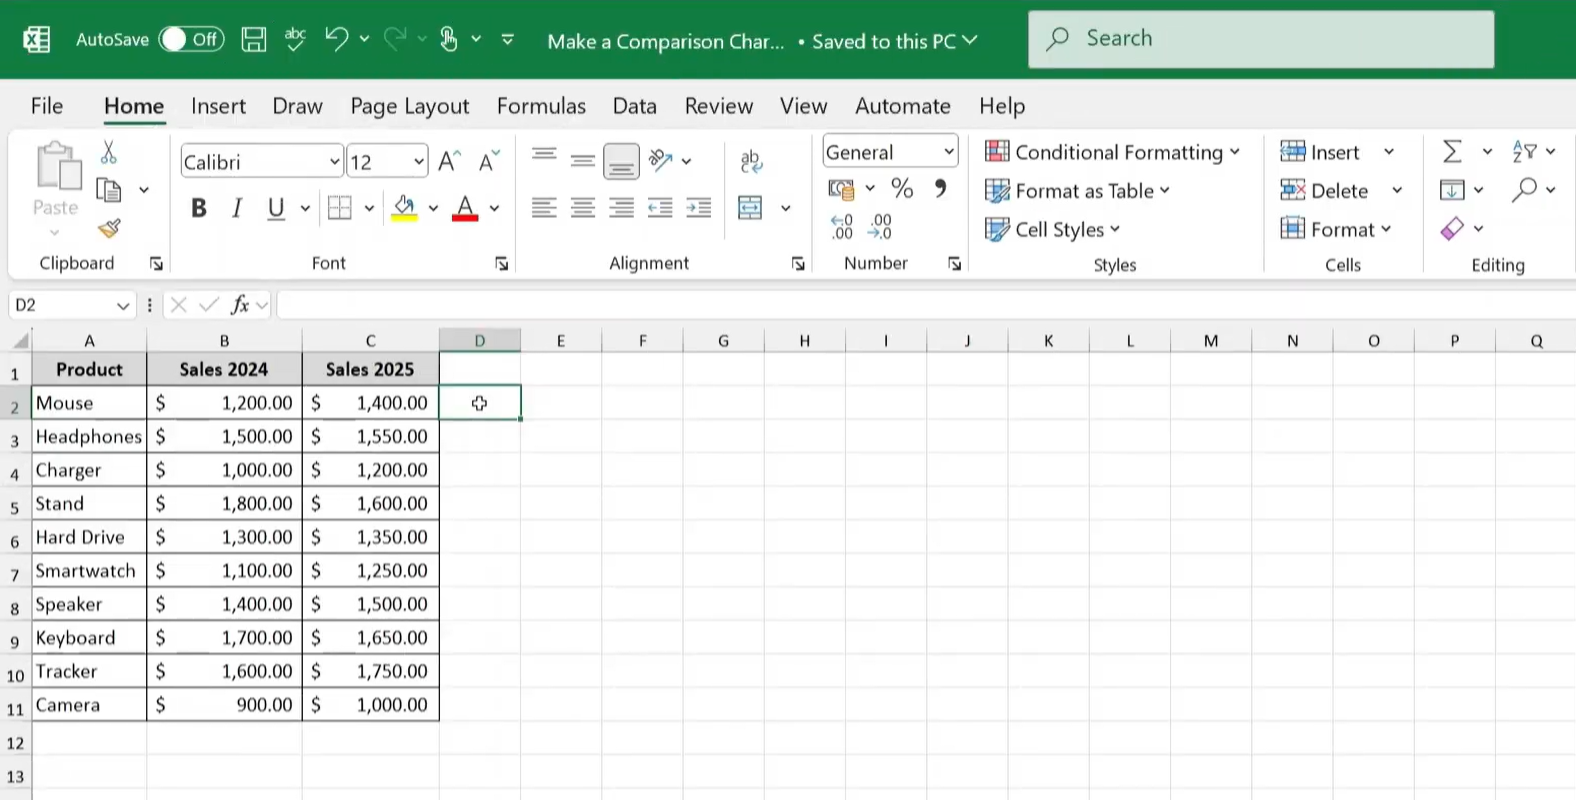Click the Clear eraser icon

1452,229
